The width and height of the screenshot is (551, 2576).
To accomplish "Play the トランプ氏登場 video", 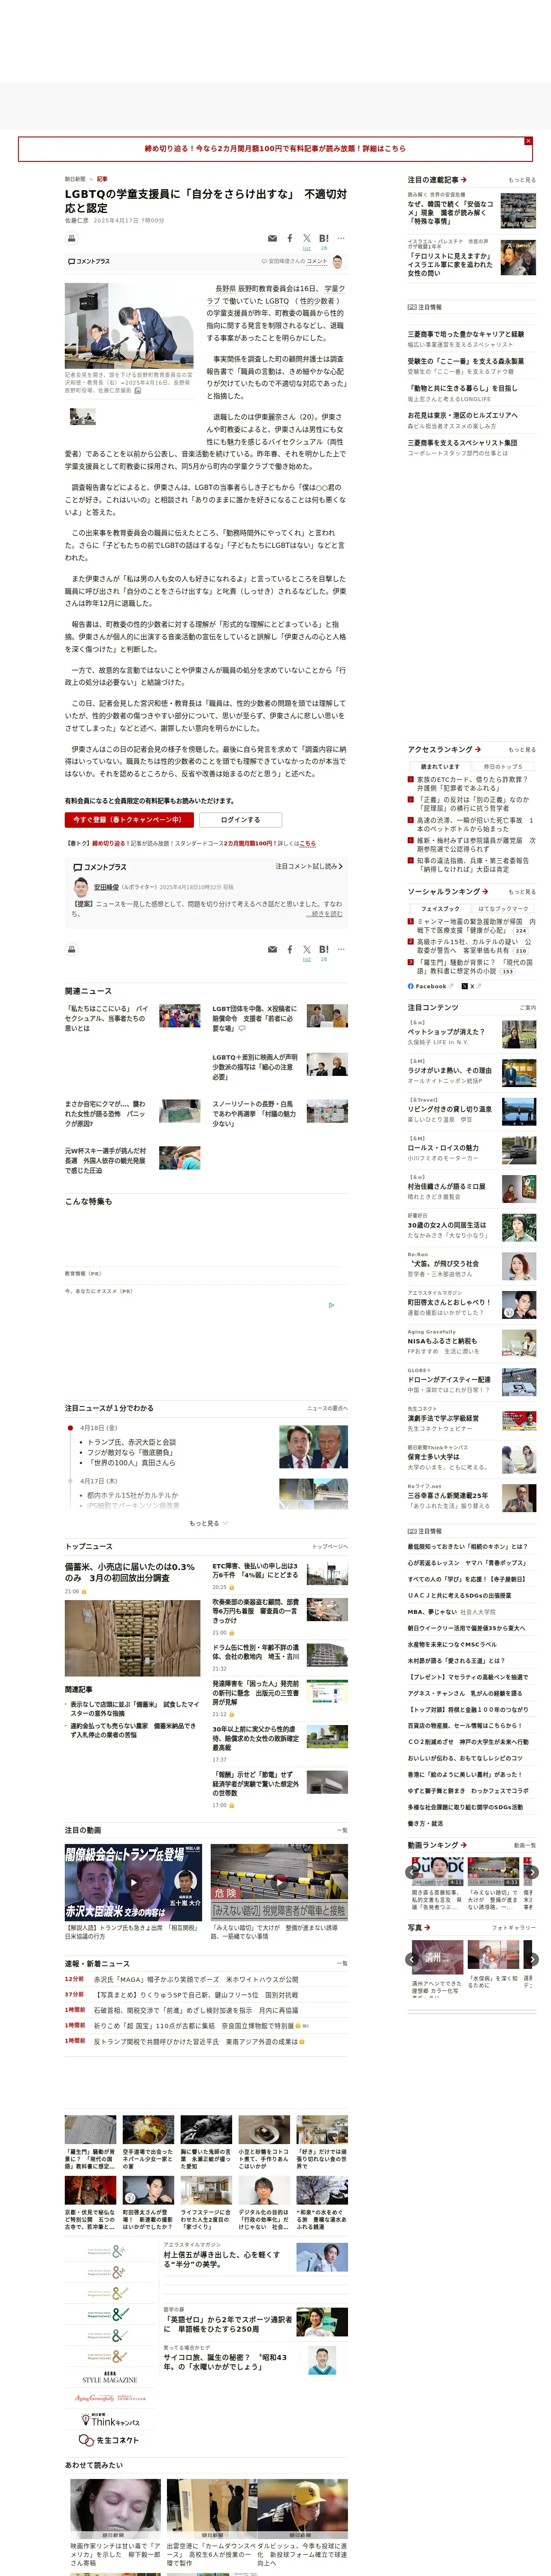I will pos(133,1882).
